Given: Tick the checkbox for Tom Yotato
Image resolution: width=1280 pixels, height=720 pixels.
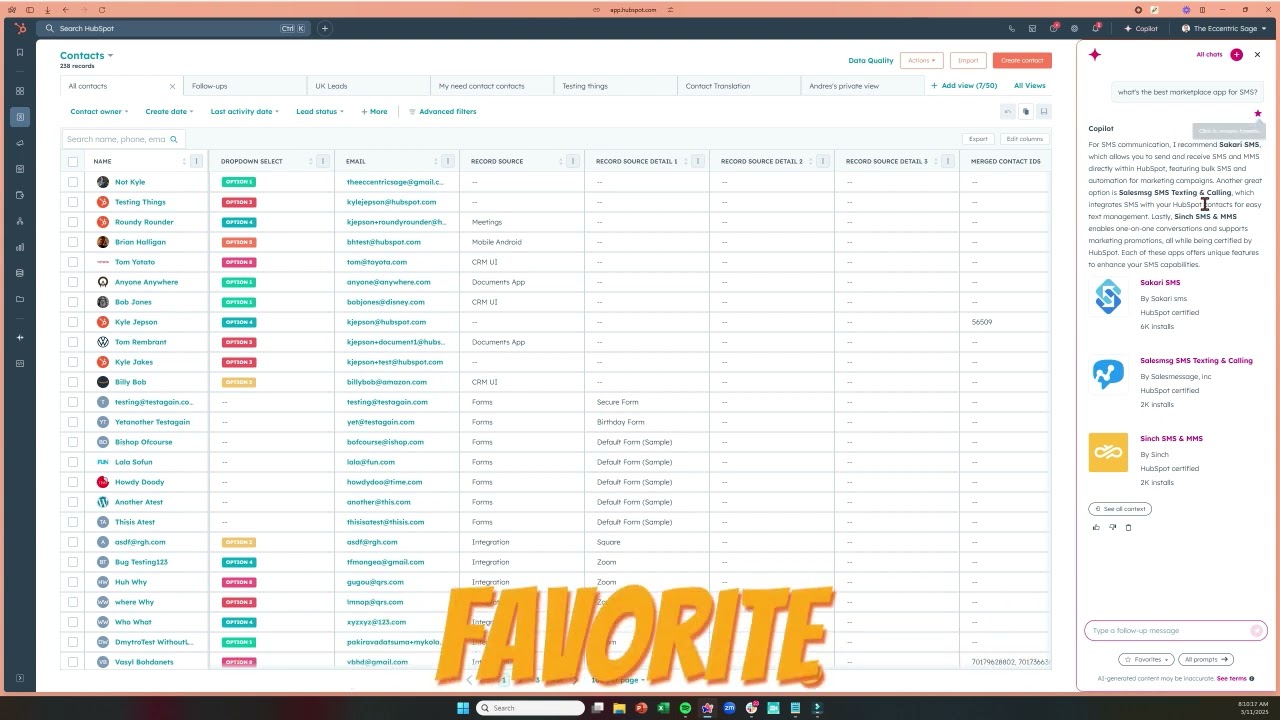Looking at the screenshot, I should click(x=73, y=262).
